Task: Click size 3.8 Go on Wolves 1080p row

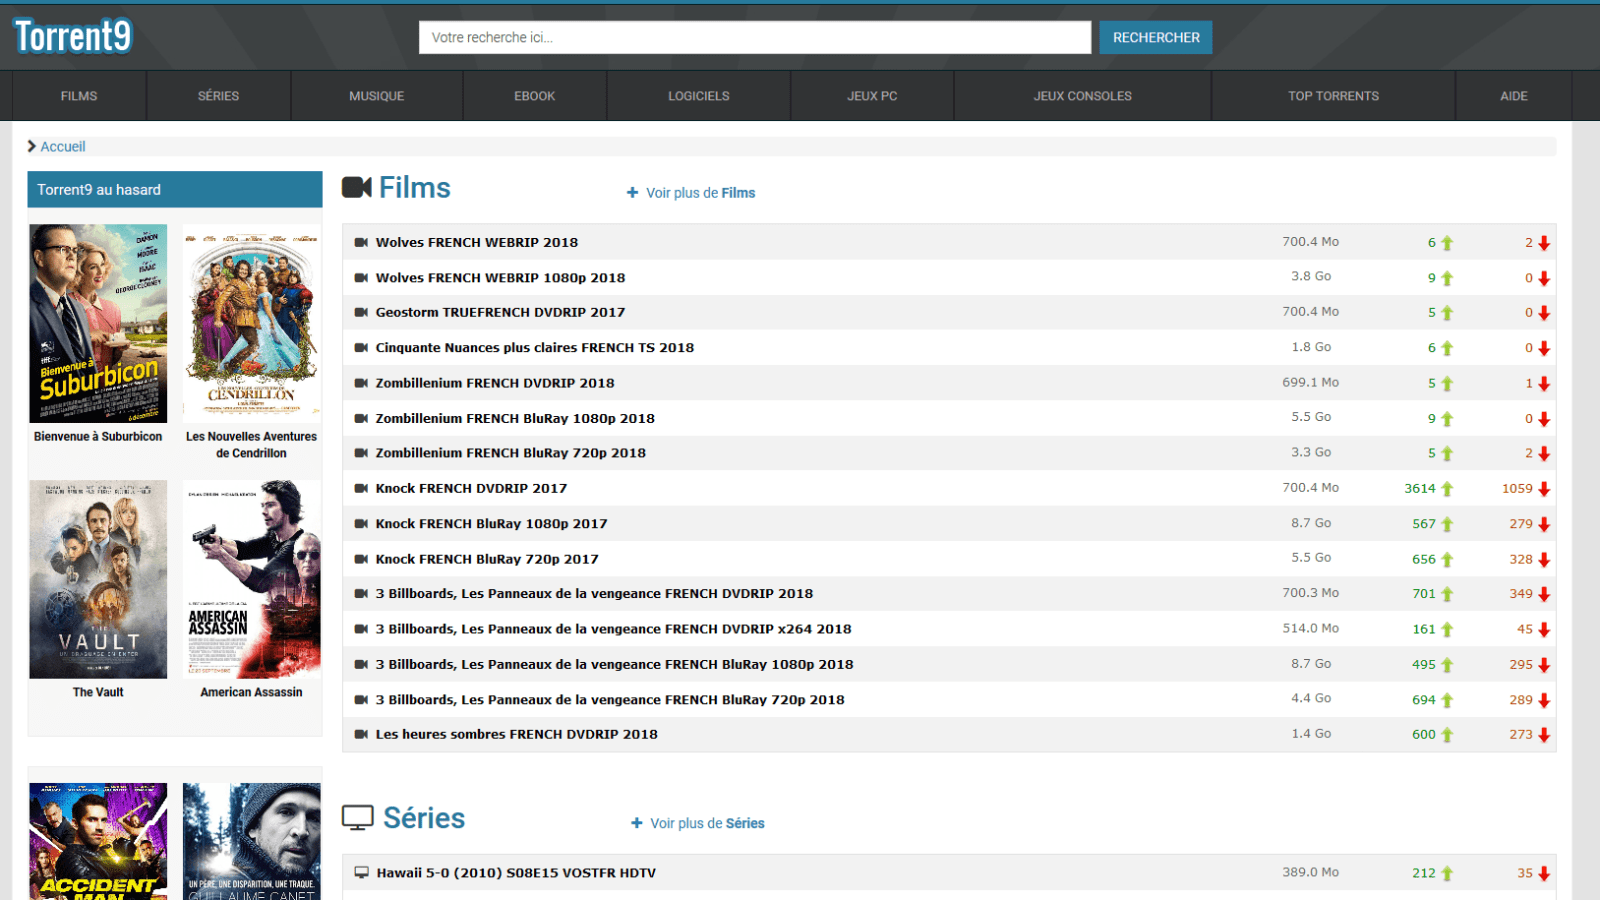Action: (x=1311, y=276)
